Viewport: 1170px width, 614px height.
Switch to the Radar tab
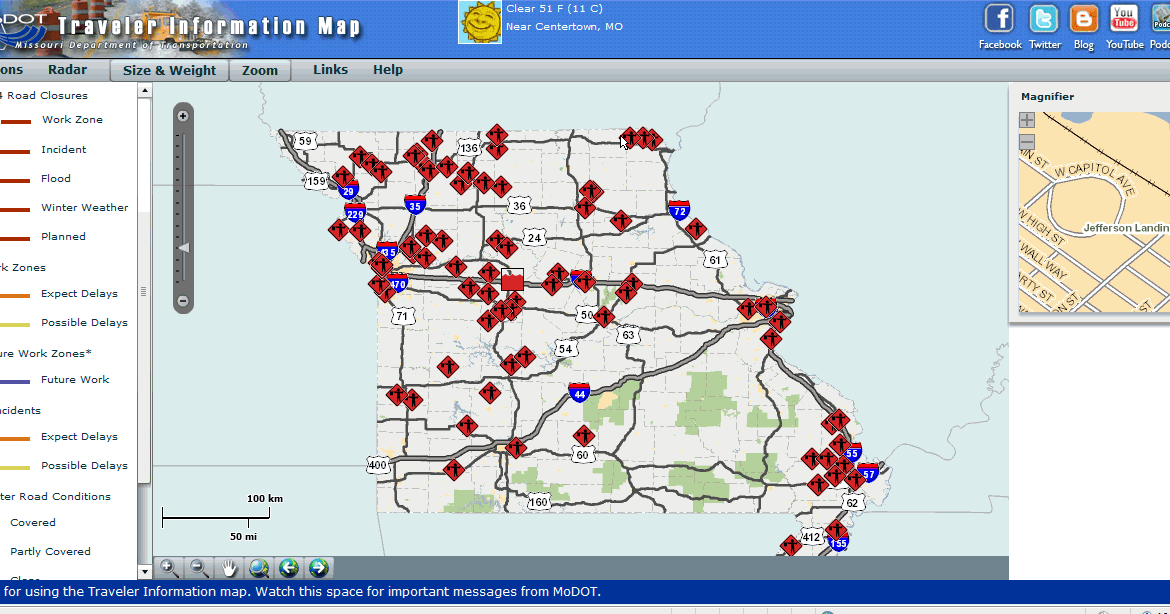67,69
